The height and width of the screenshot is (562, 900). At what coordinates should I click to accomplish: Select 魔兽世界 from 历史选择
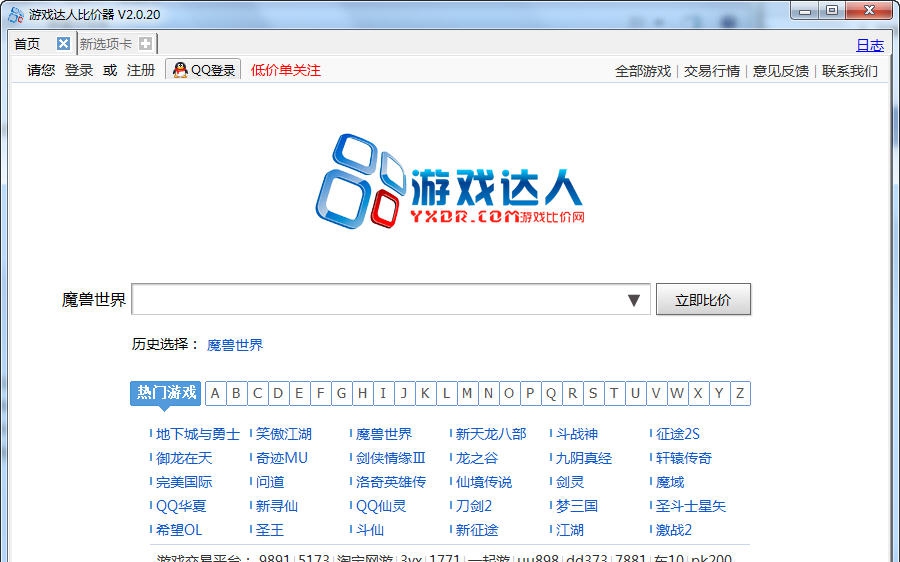click(235, 345)
